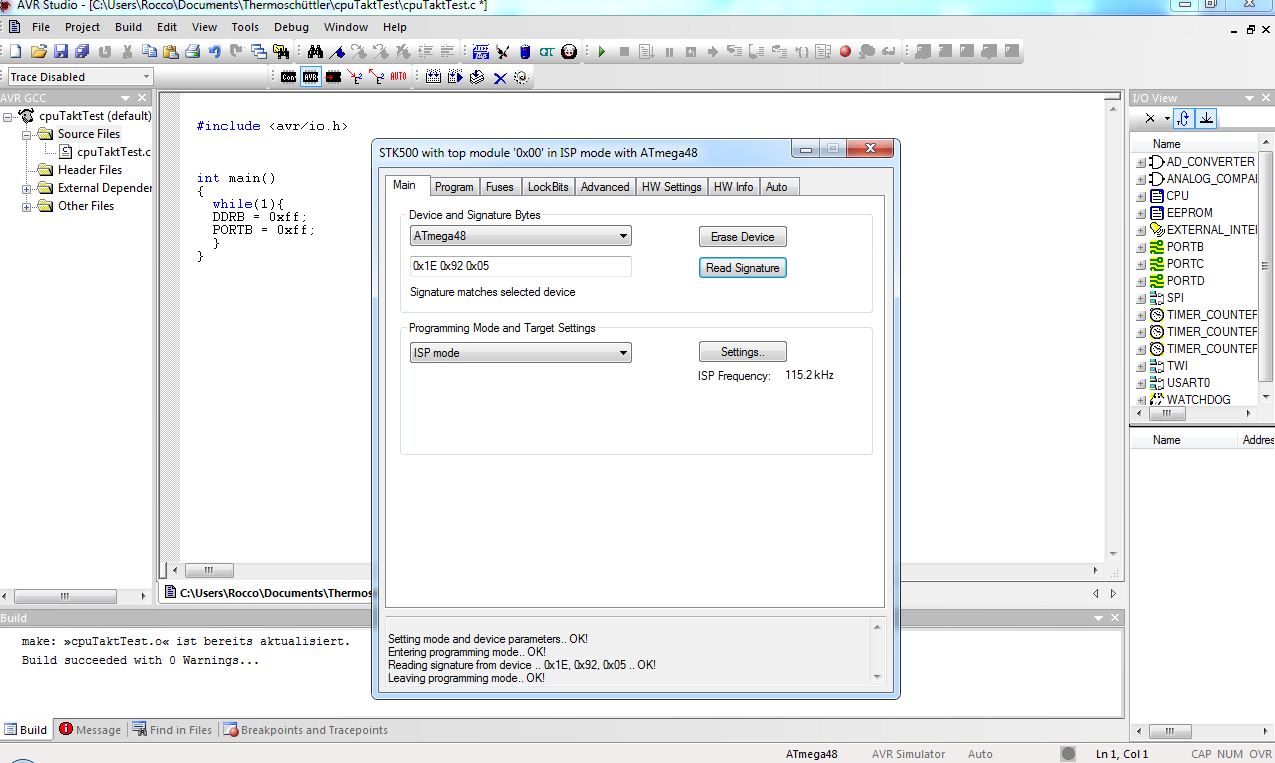Click the AVR Simulator status bar entry
The image size is (1275, 763).
click(908, 754)
